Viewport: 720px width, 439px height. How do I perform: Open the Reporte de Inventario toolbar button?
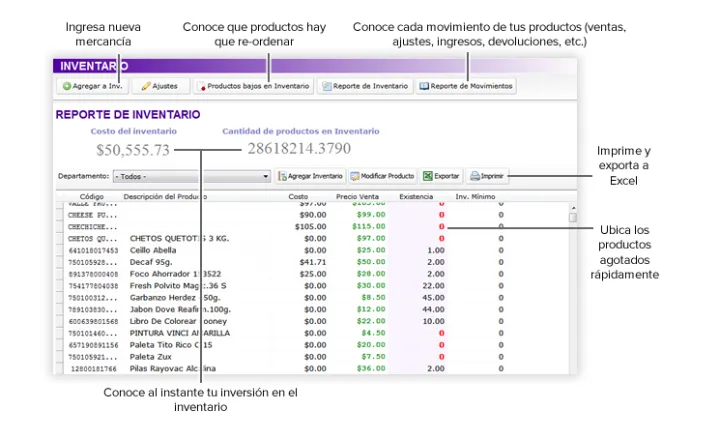tap(364, 87)
